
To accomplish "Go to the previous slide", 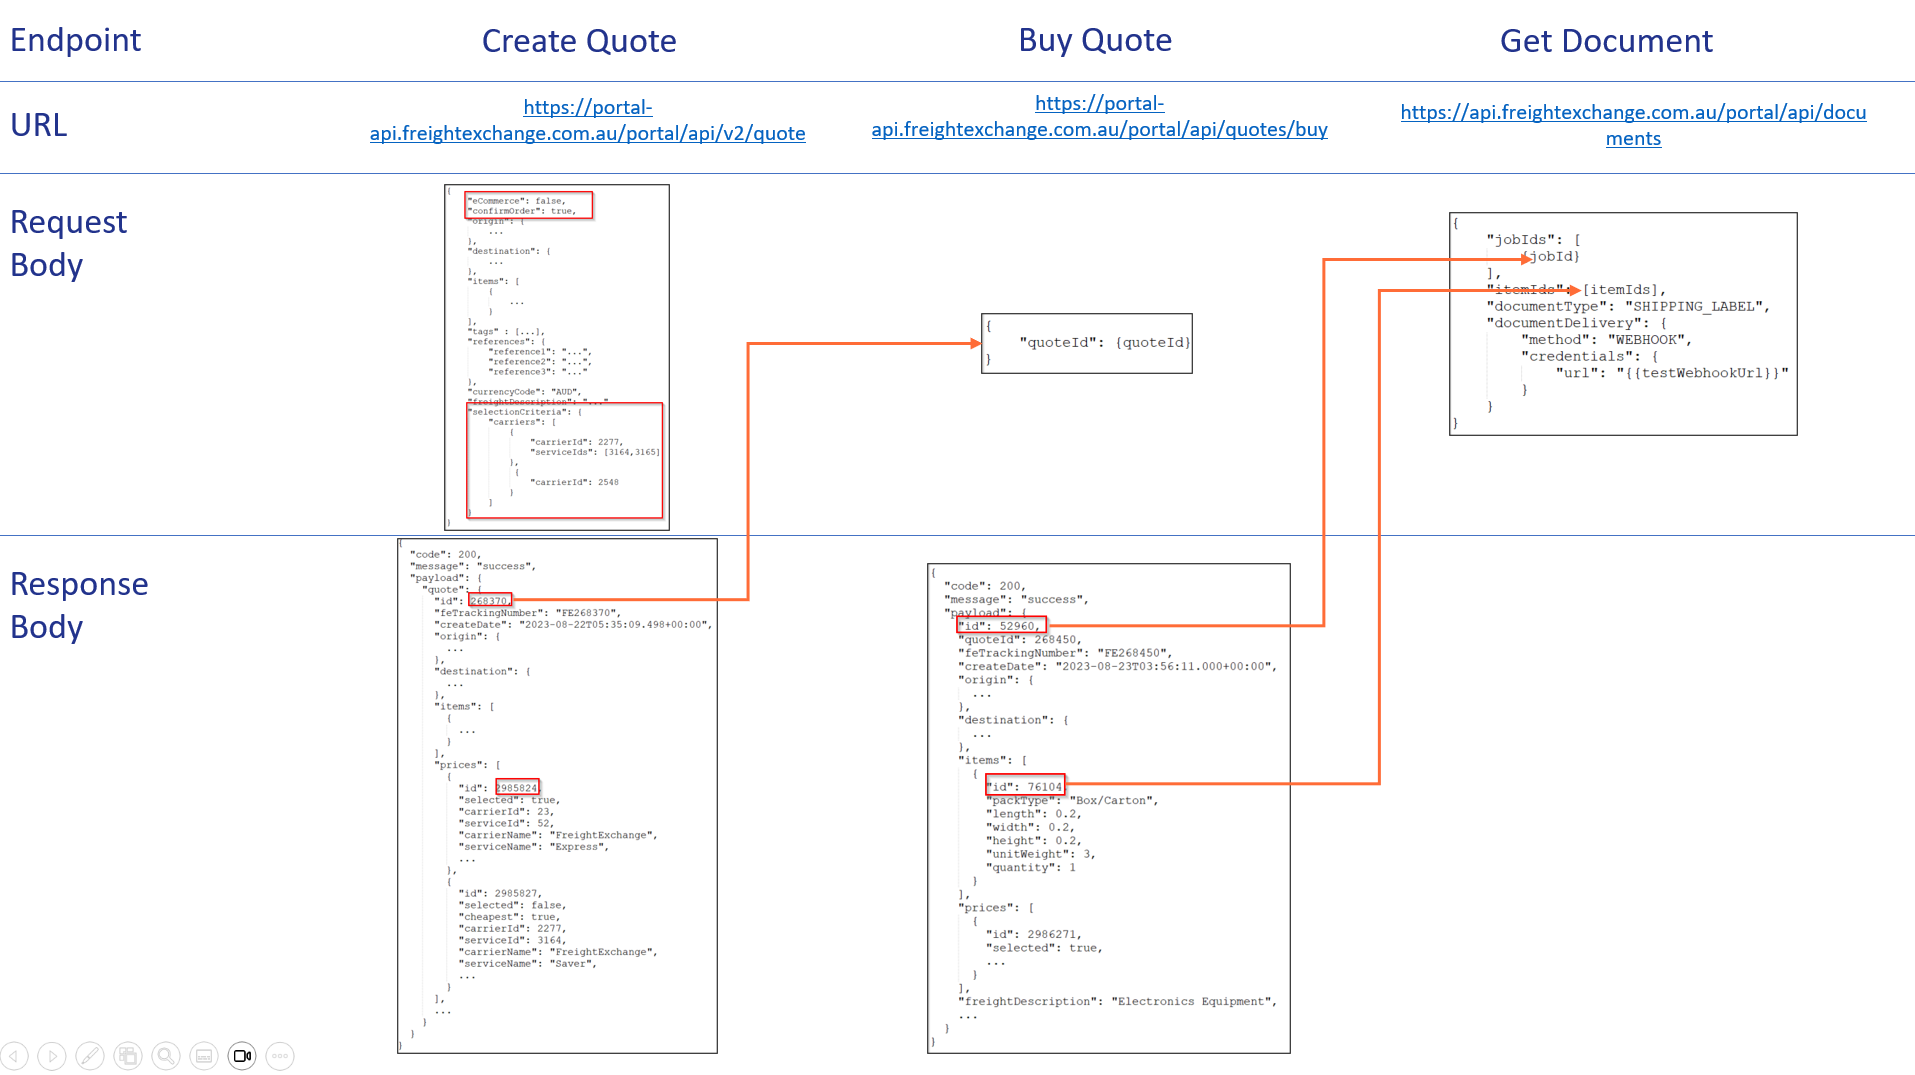I will [14, 1055].
